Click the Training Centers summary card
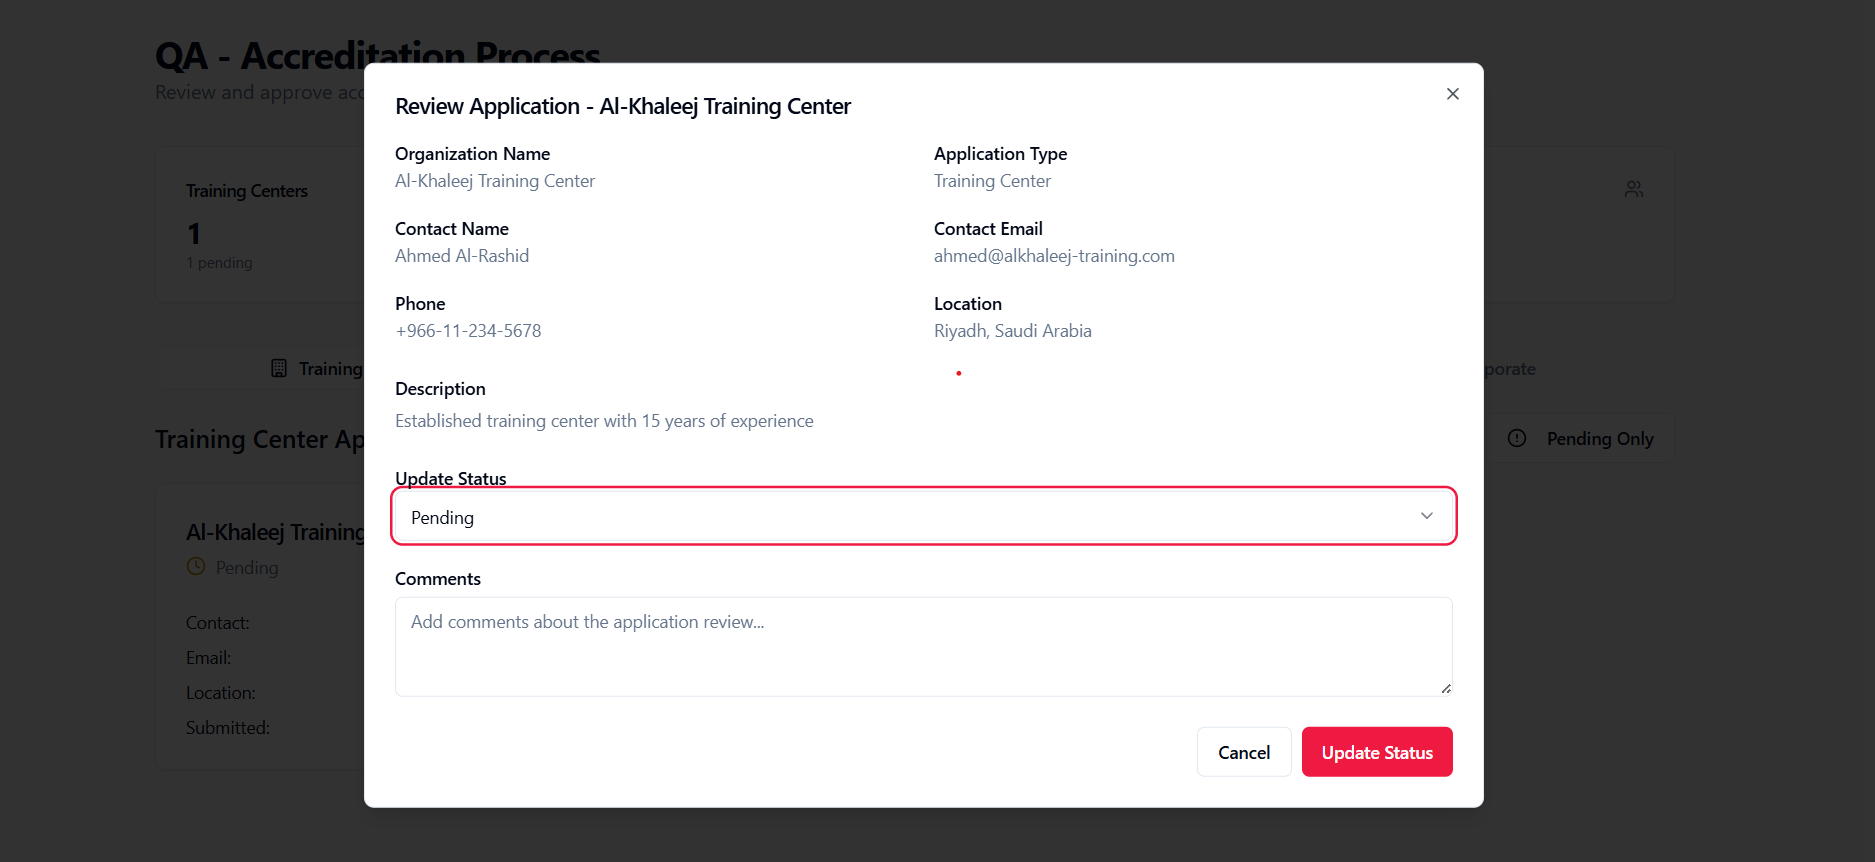 coord(260,225)
